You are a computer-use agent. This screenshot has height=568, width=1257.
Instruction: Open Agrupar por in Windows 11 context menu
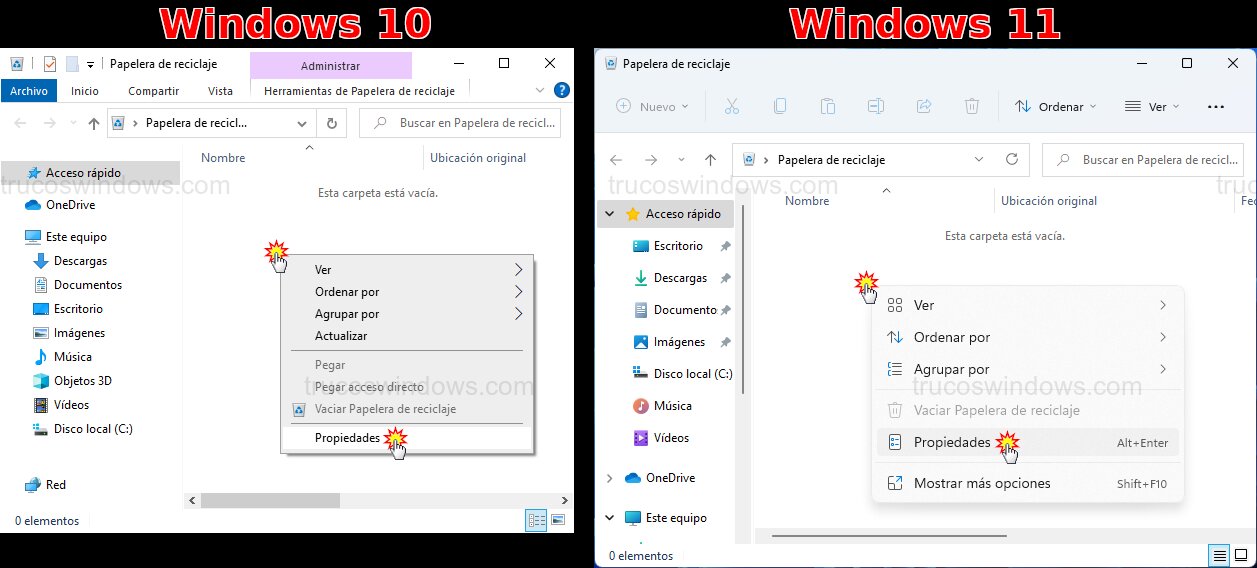pos(1028,369)
